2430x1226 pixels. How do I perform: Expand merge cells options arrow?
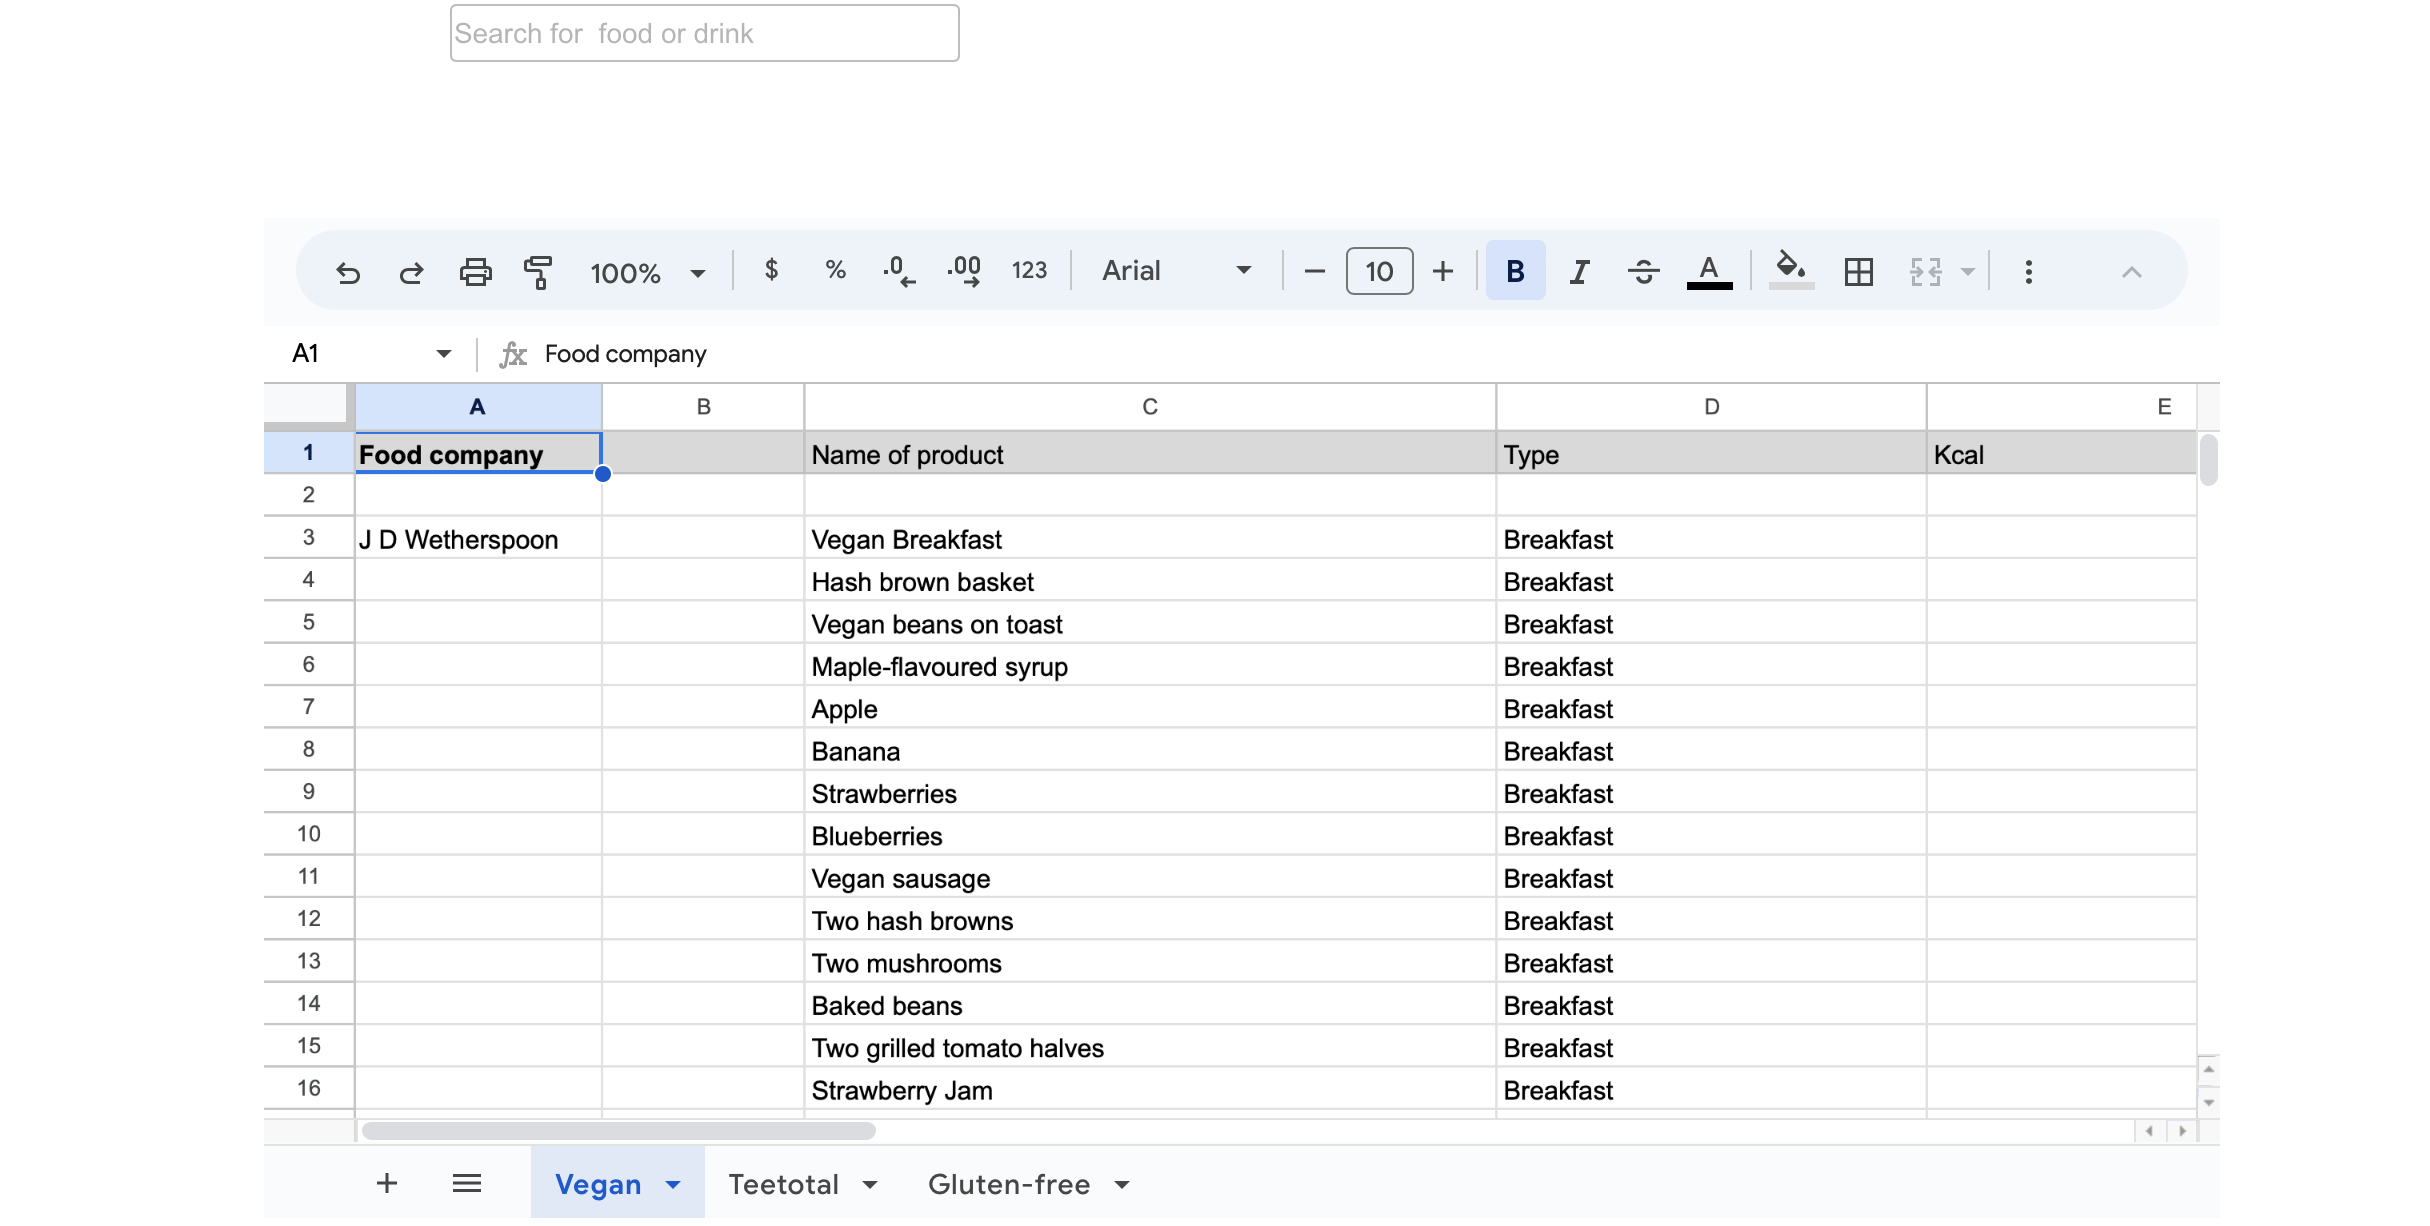(1967, 271)
